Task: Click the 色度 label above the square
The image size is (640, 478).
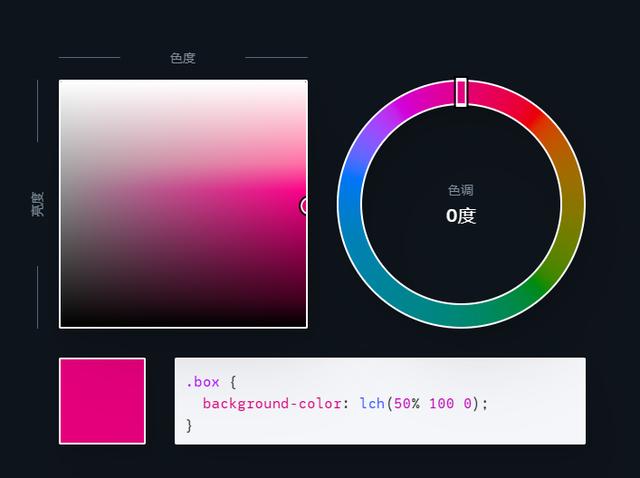Action: coord(183,58)
